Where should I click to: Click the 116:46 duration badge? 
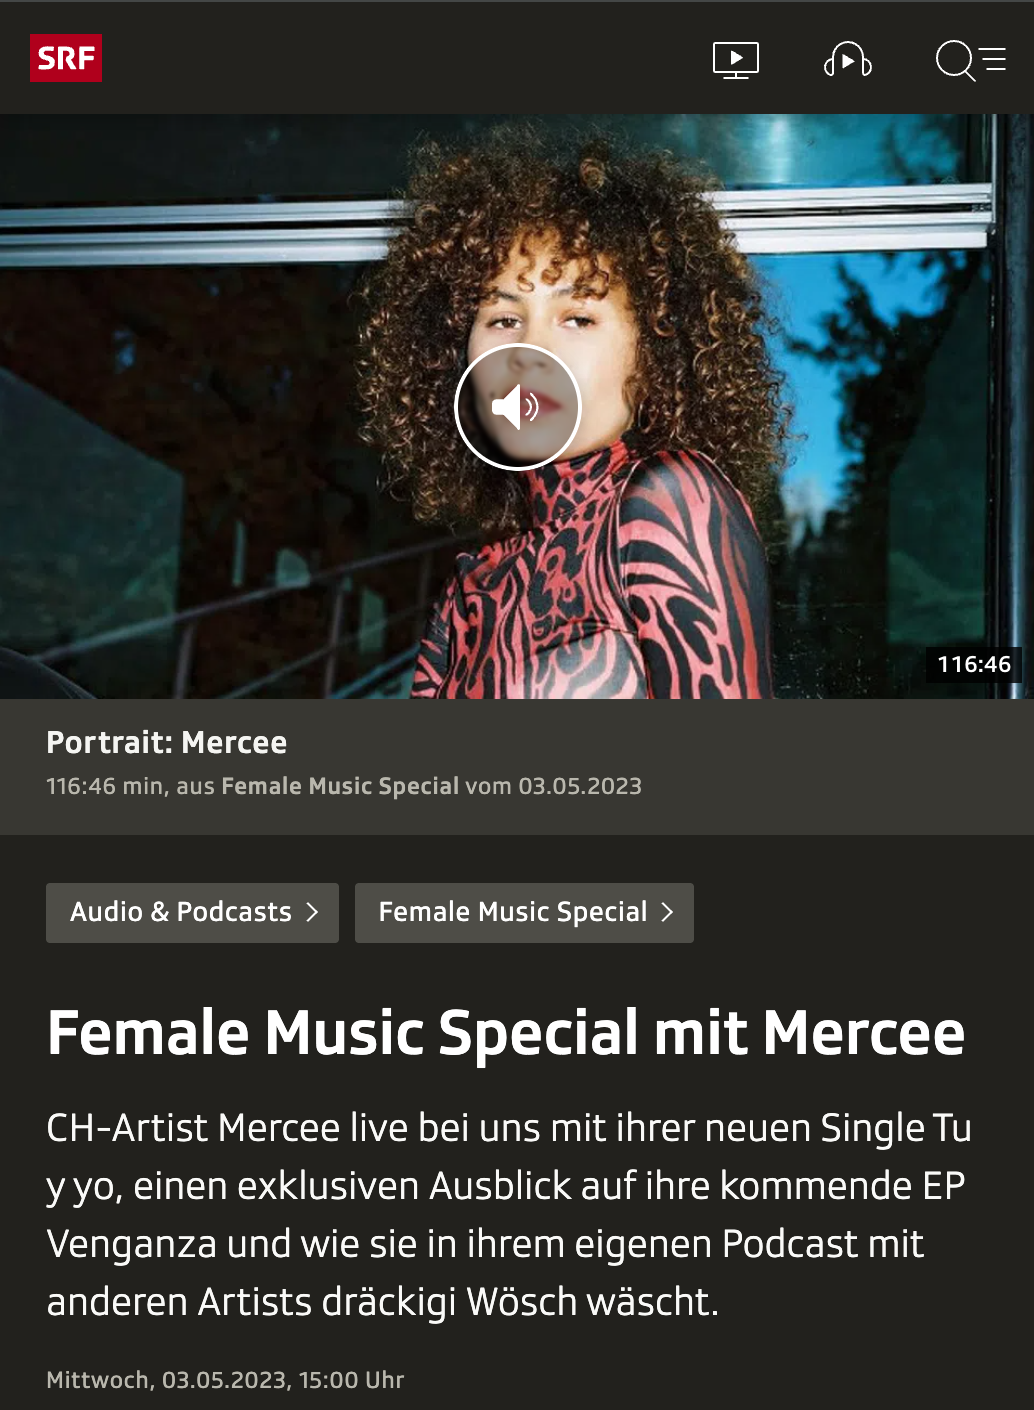click(x=974, y=664)
